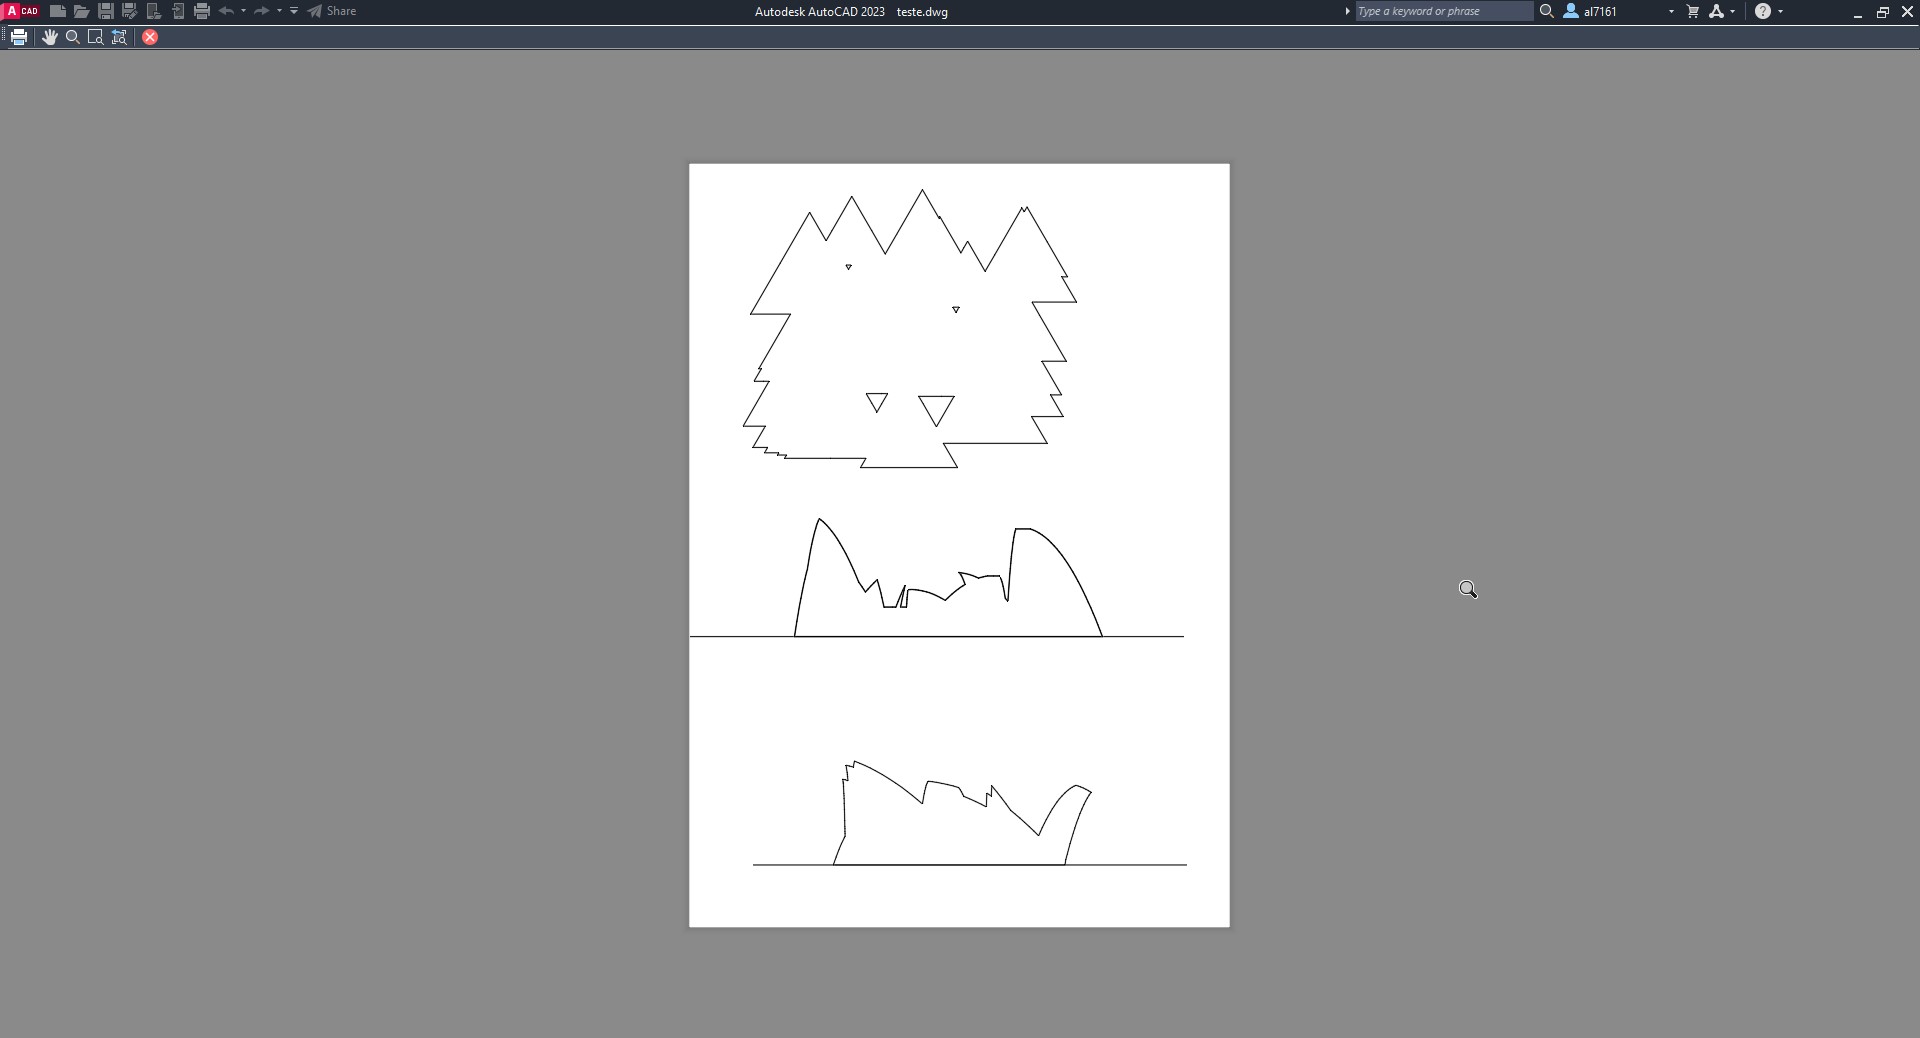Image resolution: width=1920 pixels, height=1038 pixels.
Task: Restore down the AutoCAD window
Action: (x=1882, y=12)
